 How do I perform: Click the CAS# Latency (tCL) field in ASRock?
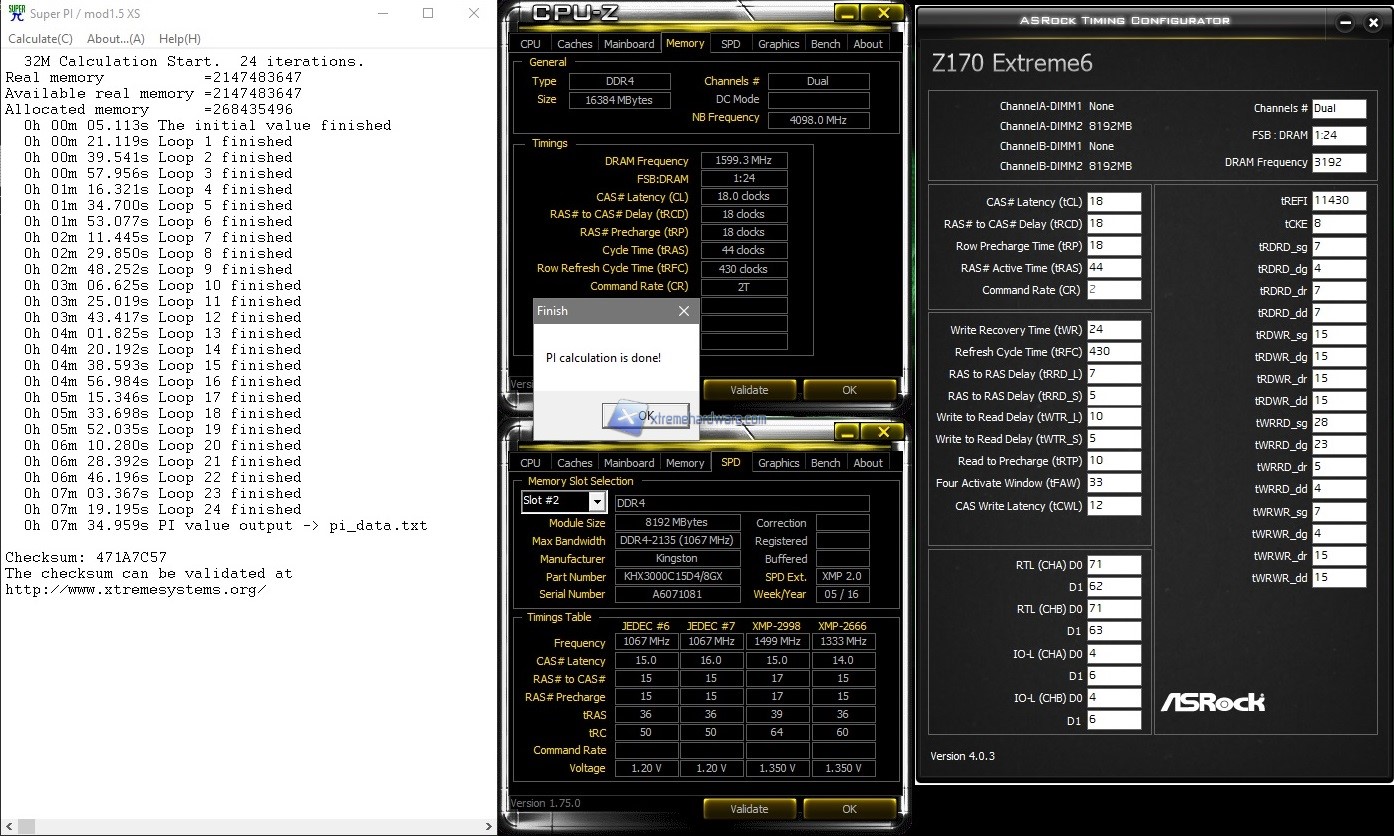pyautogui.click(x=1113, y=202)
